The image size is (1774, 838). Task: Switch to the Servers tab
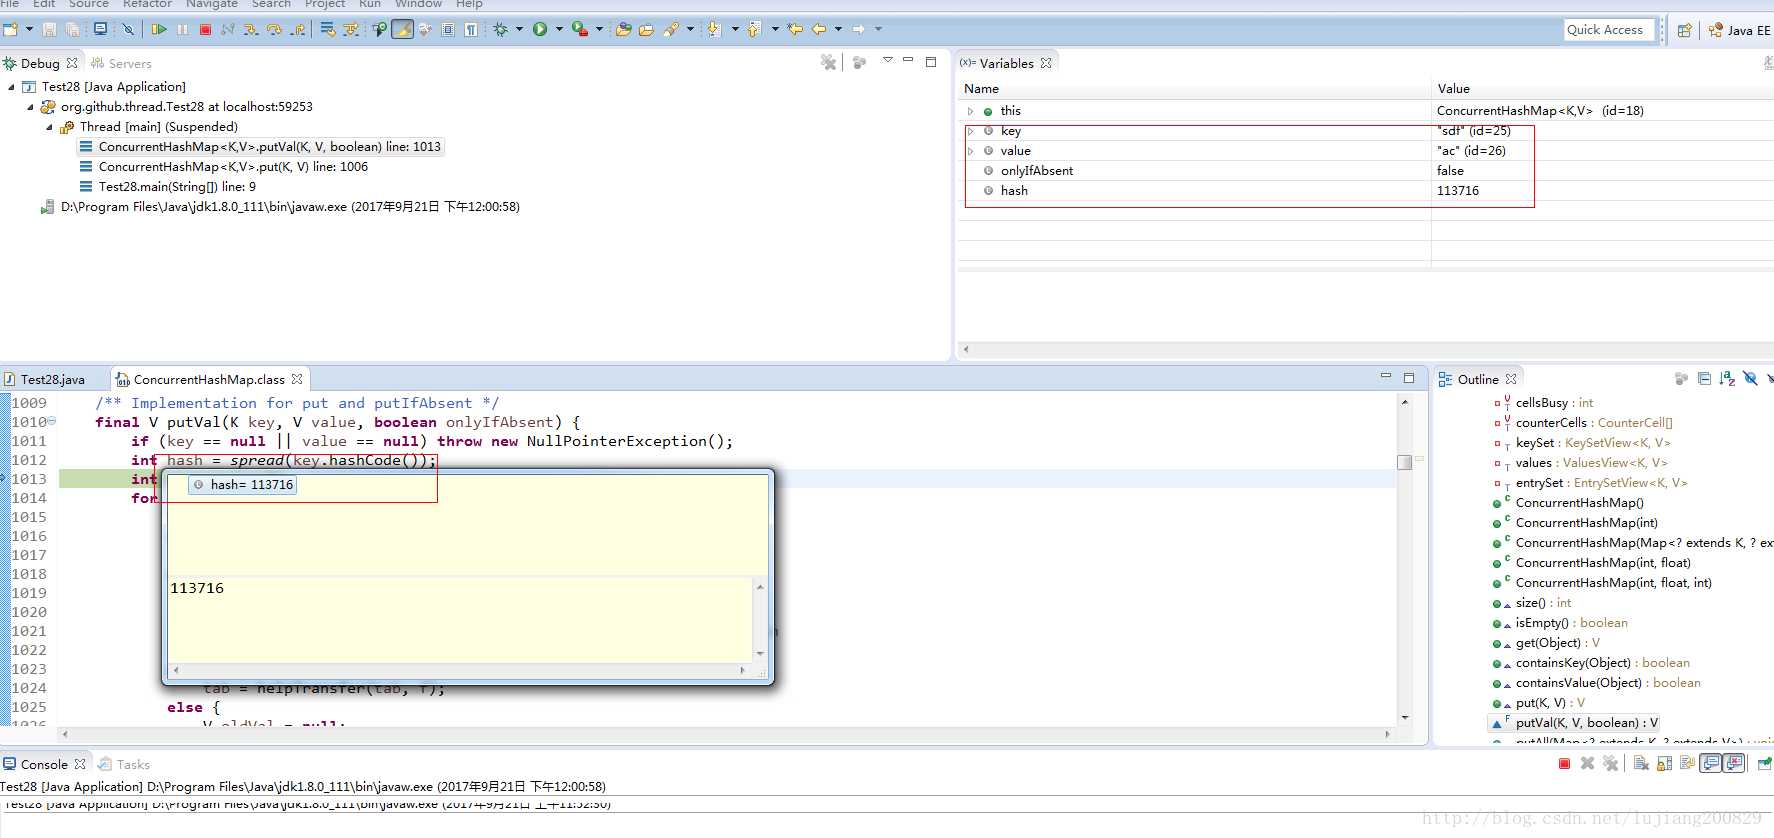pyautogui.click(x=121, y=63)
